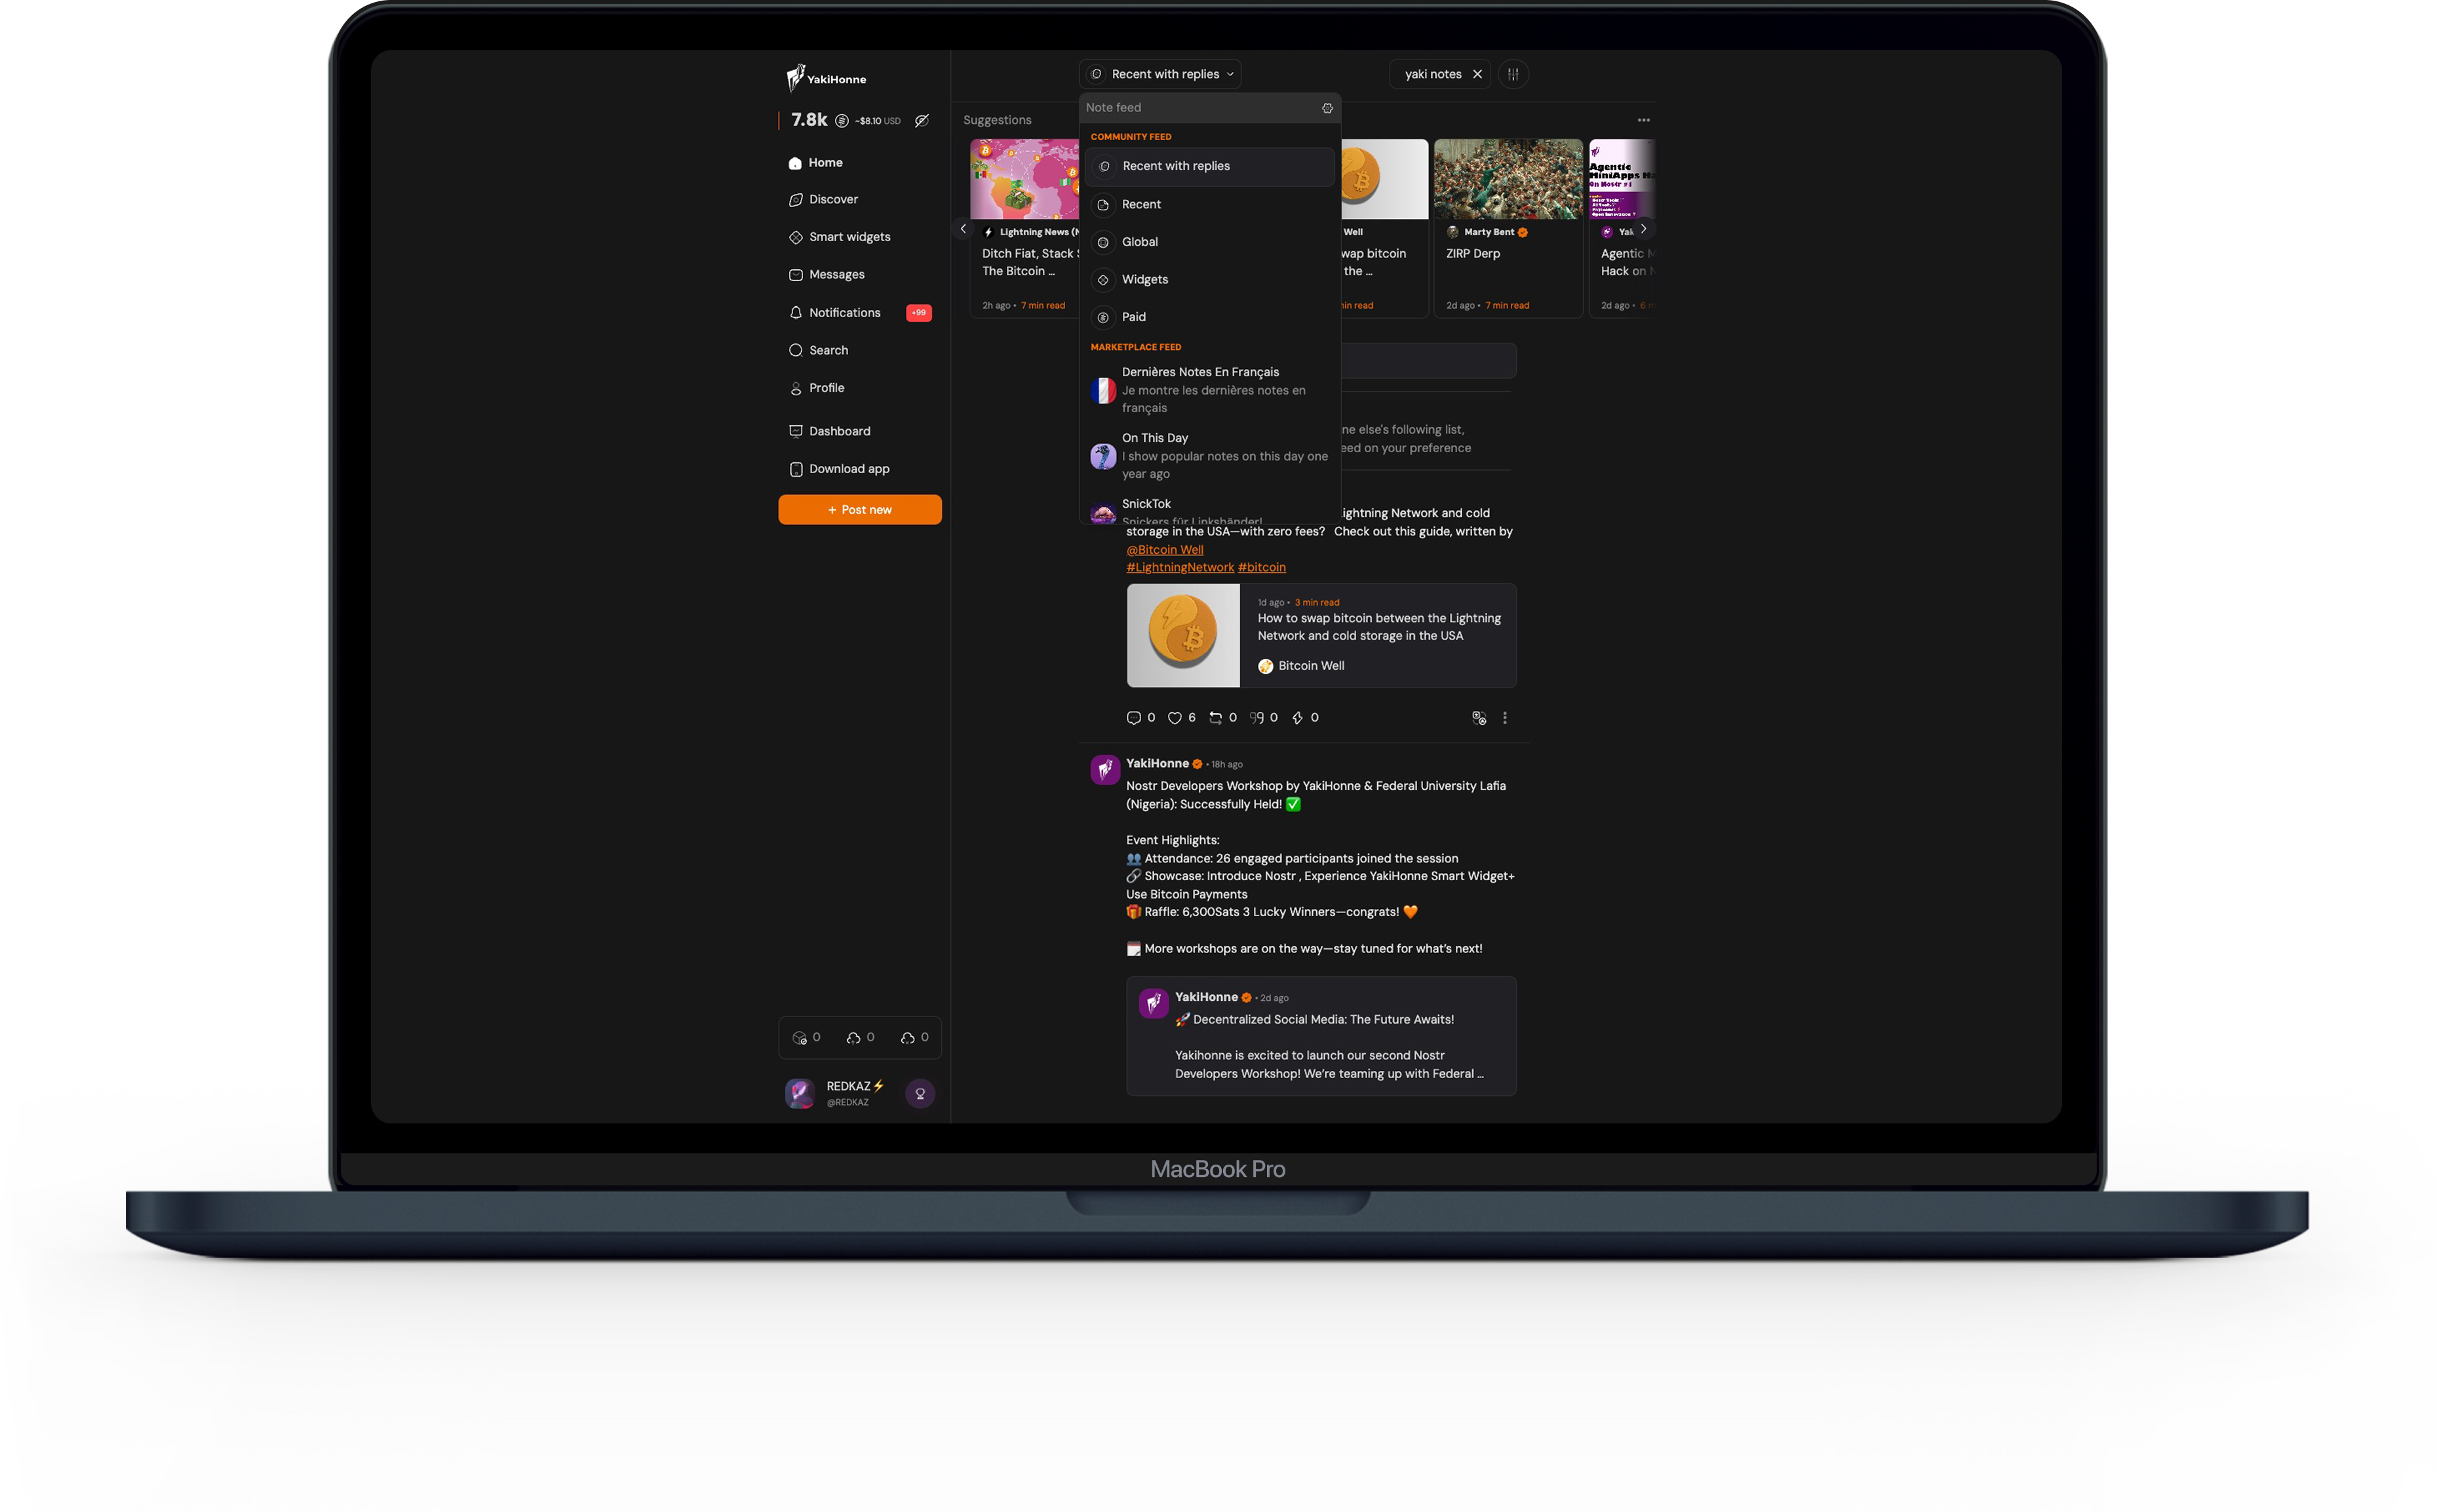
Task: Open the trophy rewards button
Action: tap(920, 1093)
